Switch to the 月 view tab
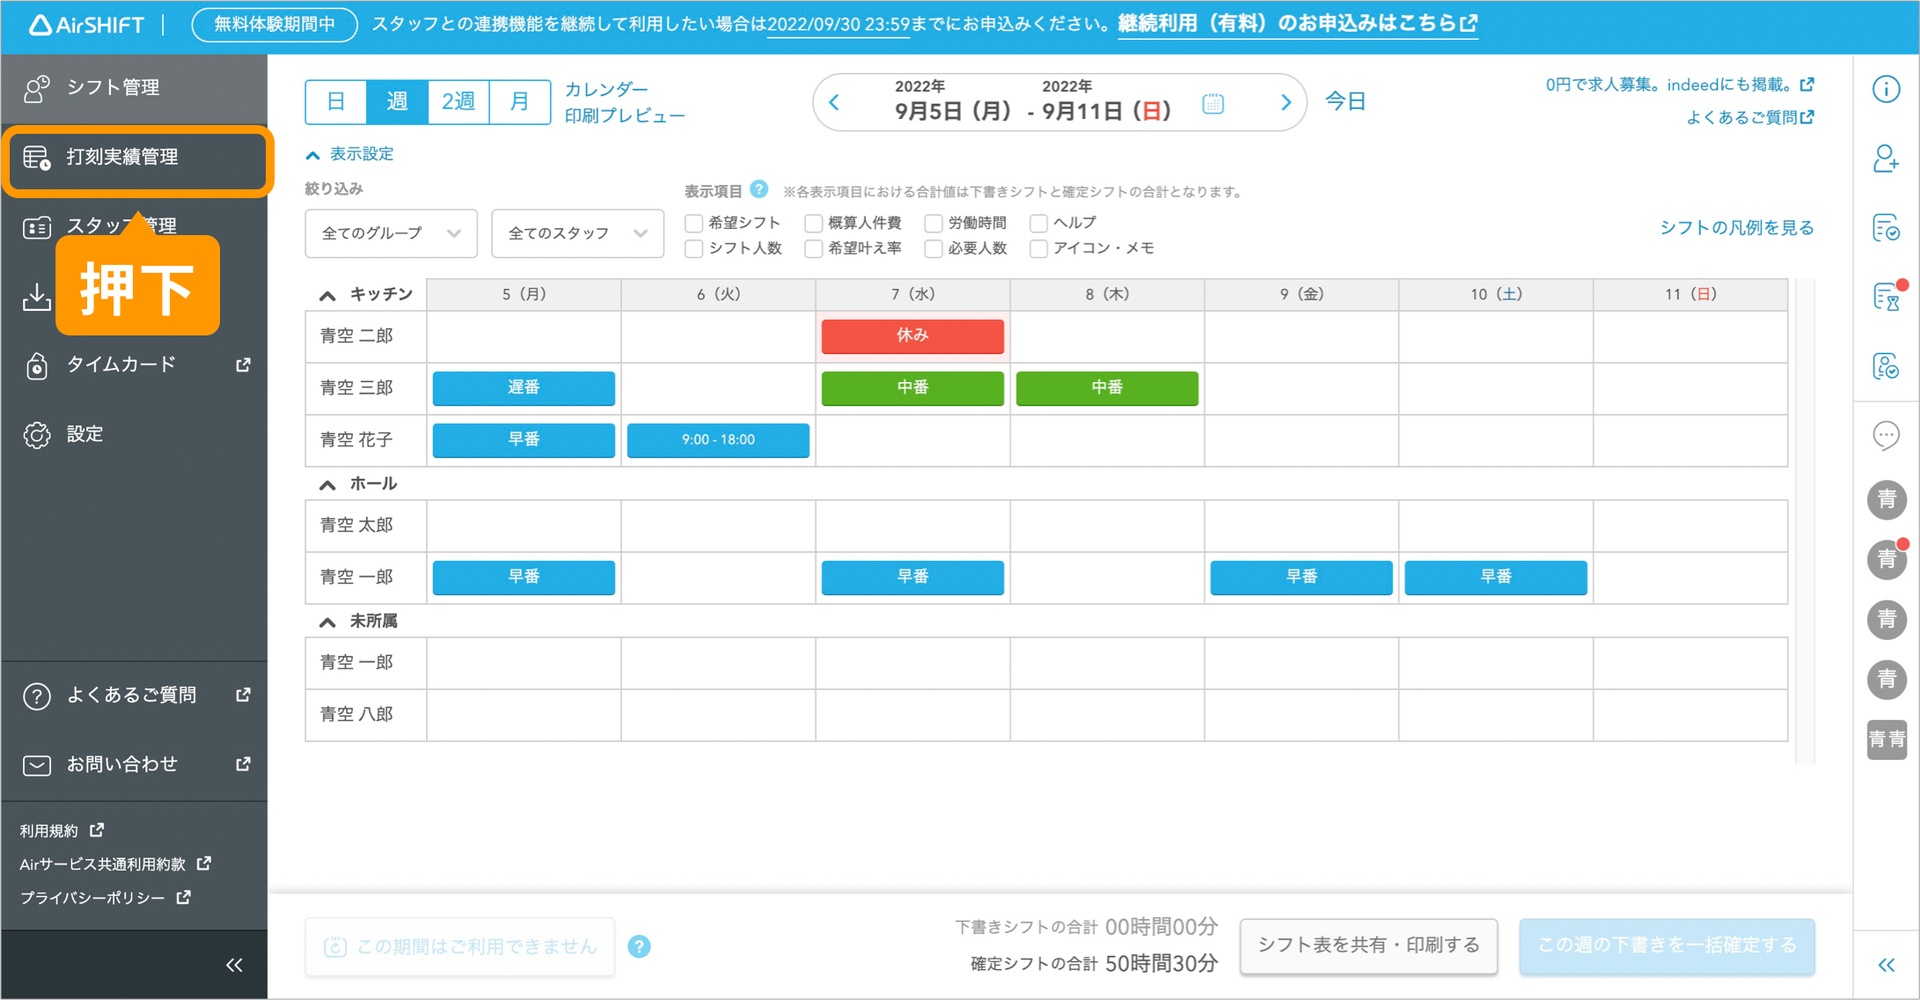The image size is (1920, 1000). pos(519,102)
